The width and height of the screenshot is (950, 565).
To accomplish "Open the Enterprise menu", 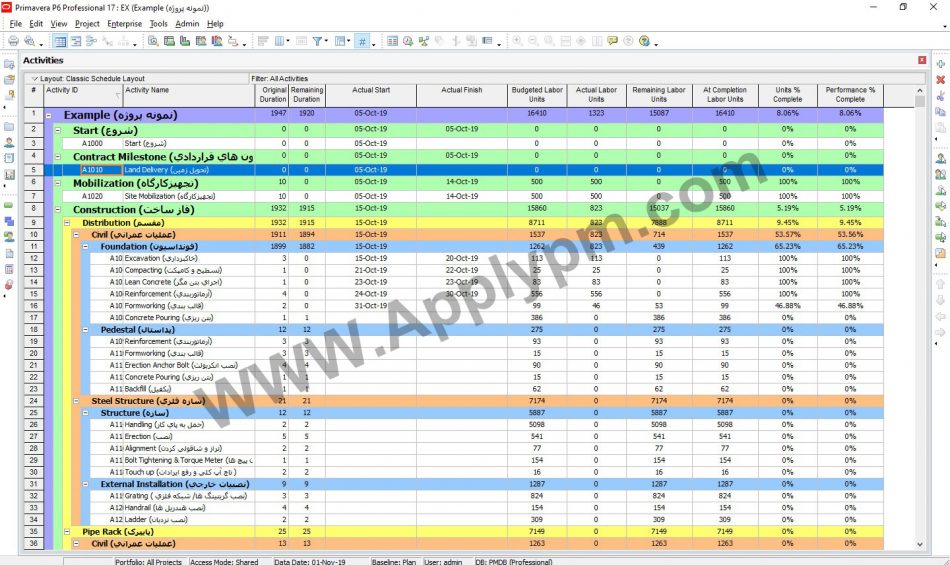I will click(x=124, y=24).
